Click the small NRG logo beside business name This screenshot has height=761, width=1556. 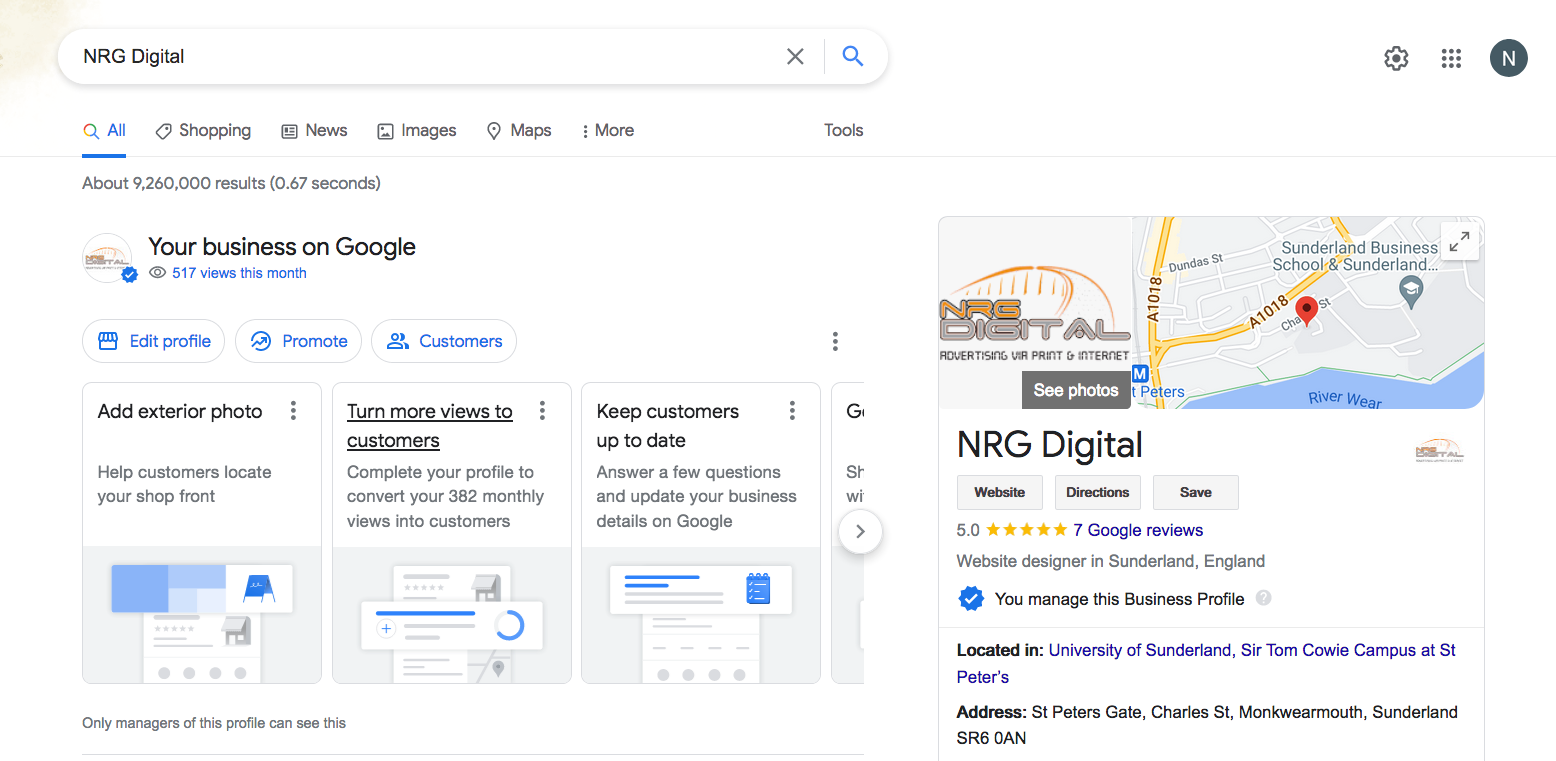click(1439, 451)
